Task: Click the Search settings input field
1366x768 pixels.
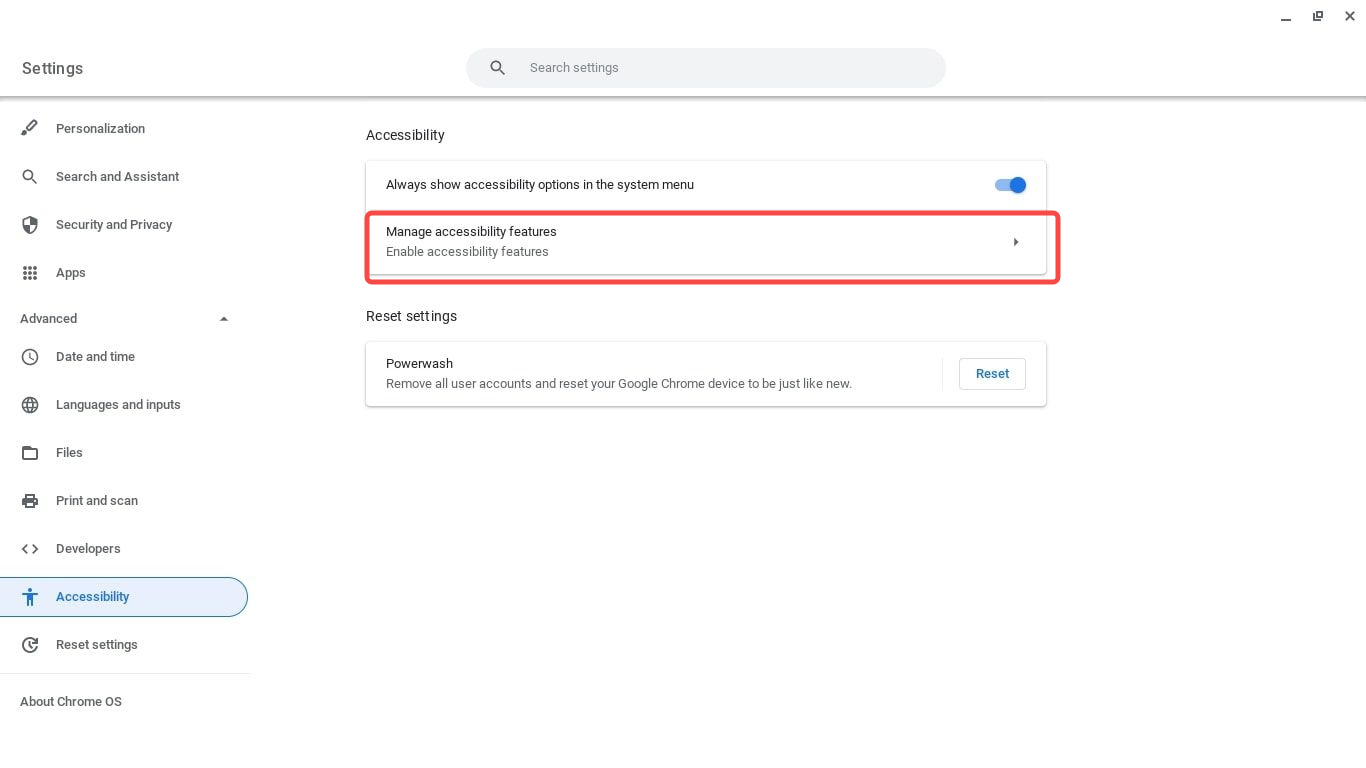Action: [x=706, y=67]
